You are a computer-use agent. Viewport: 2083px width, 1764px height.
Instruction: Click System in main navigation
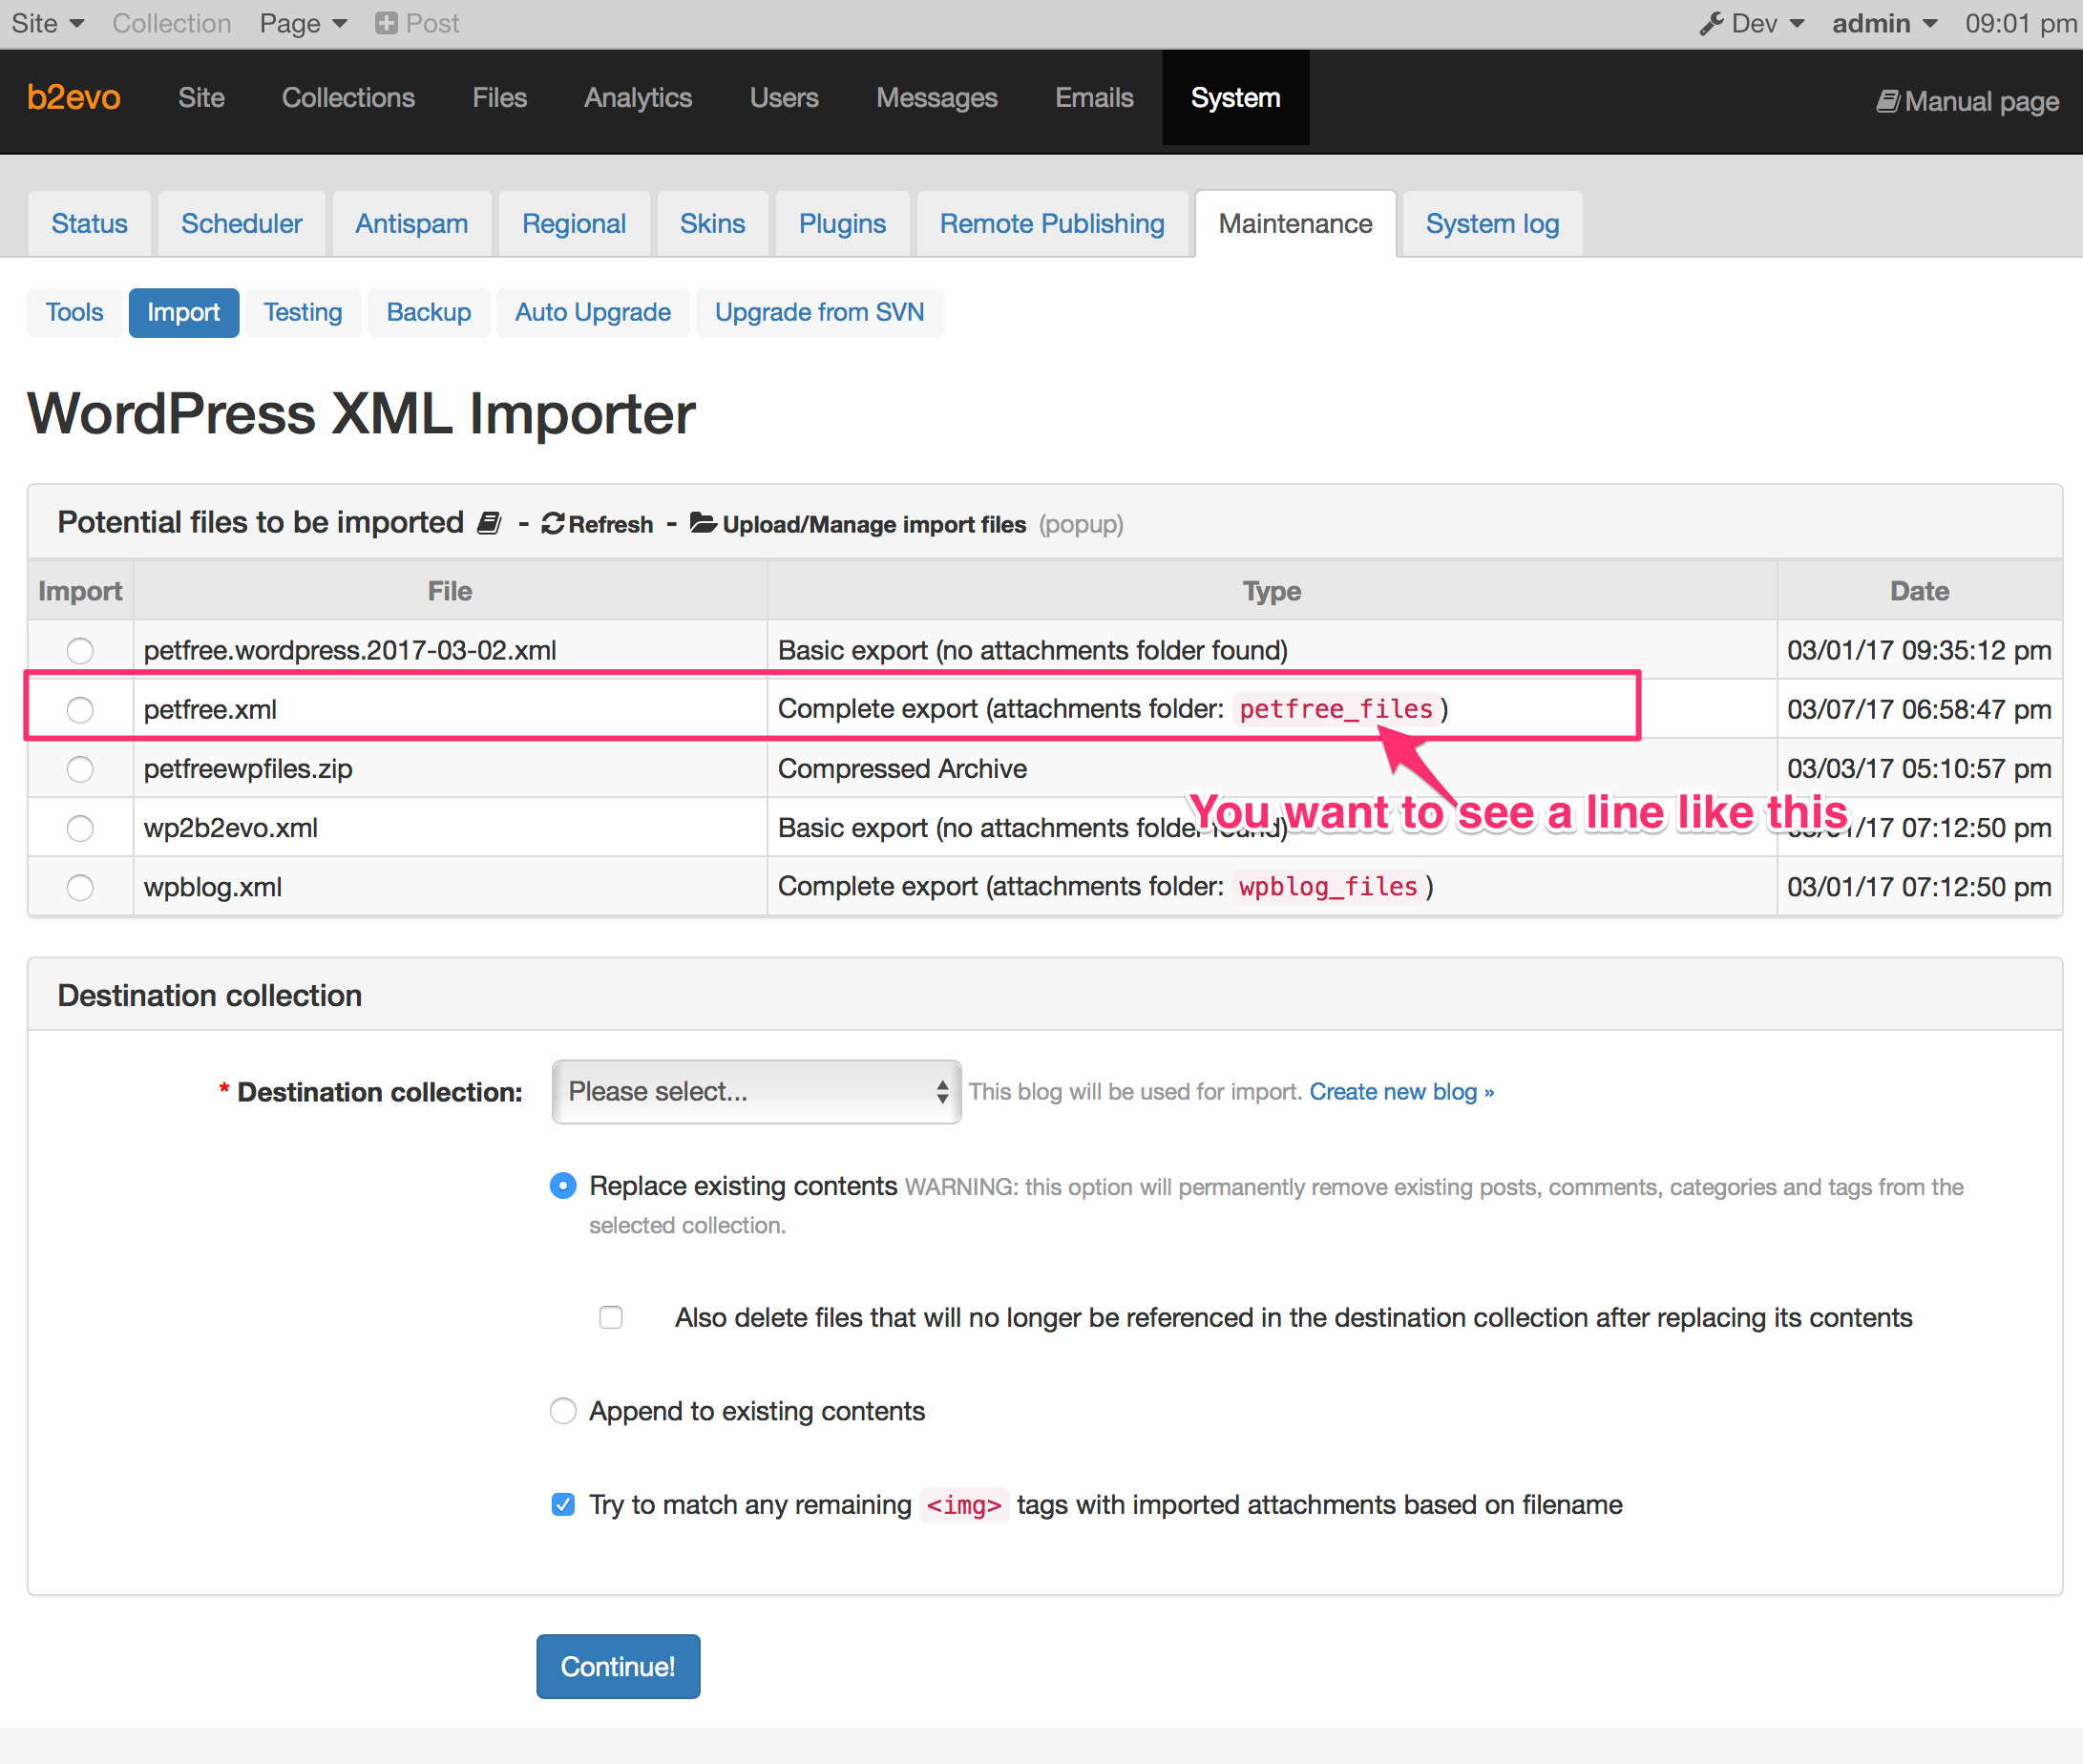pos(1235,98)
